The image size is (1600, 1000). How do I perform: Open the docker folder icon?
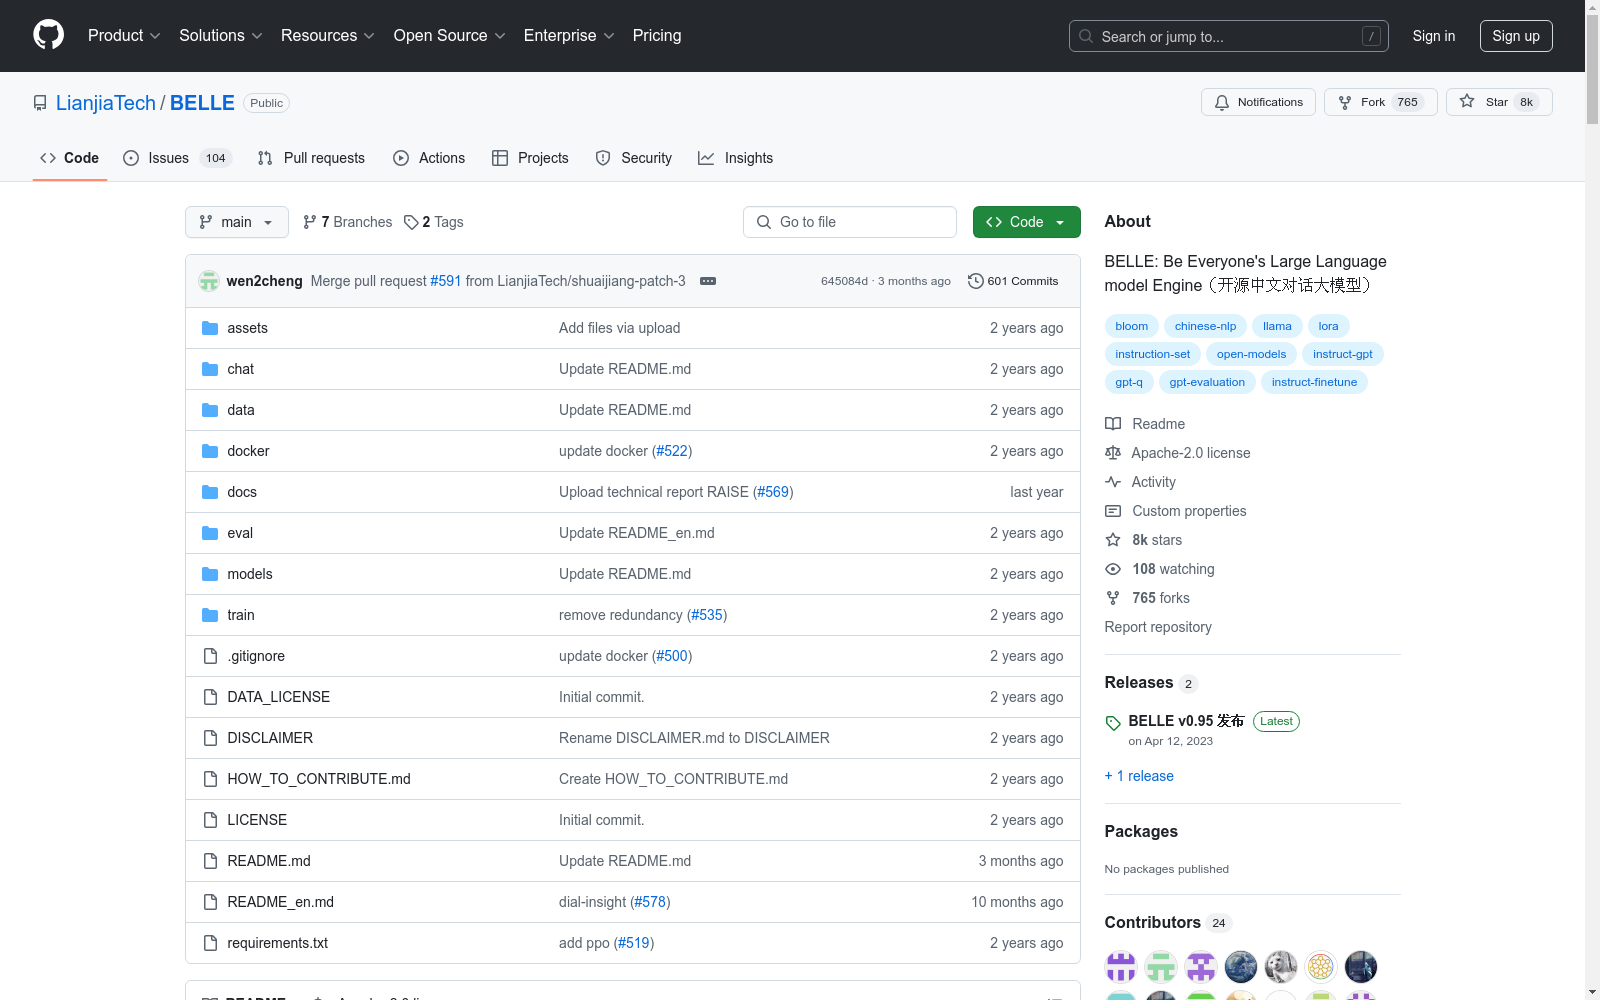pos(210,451)
